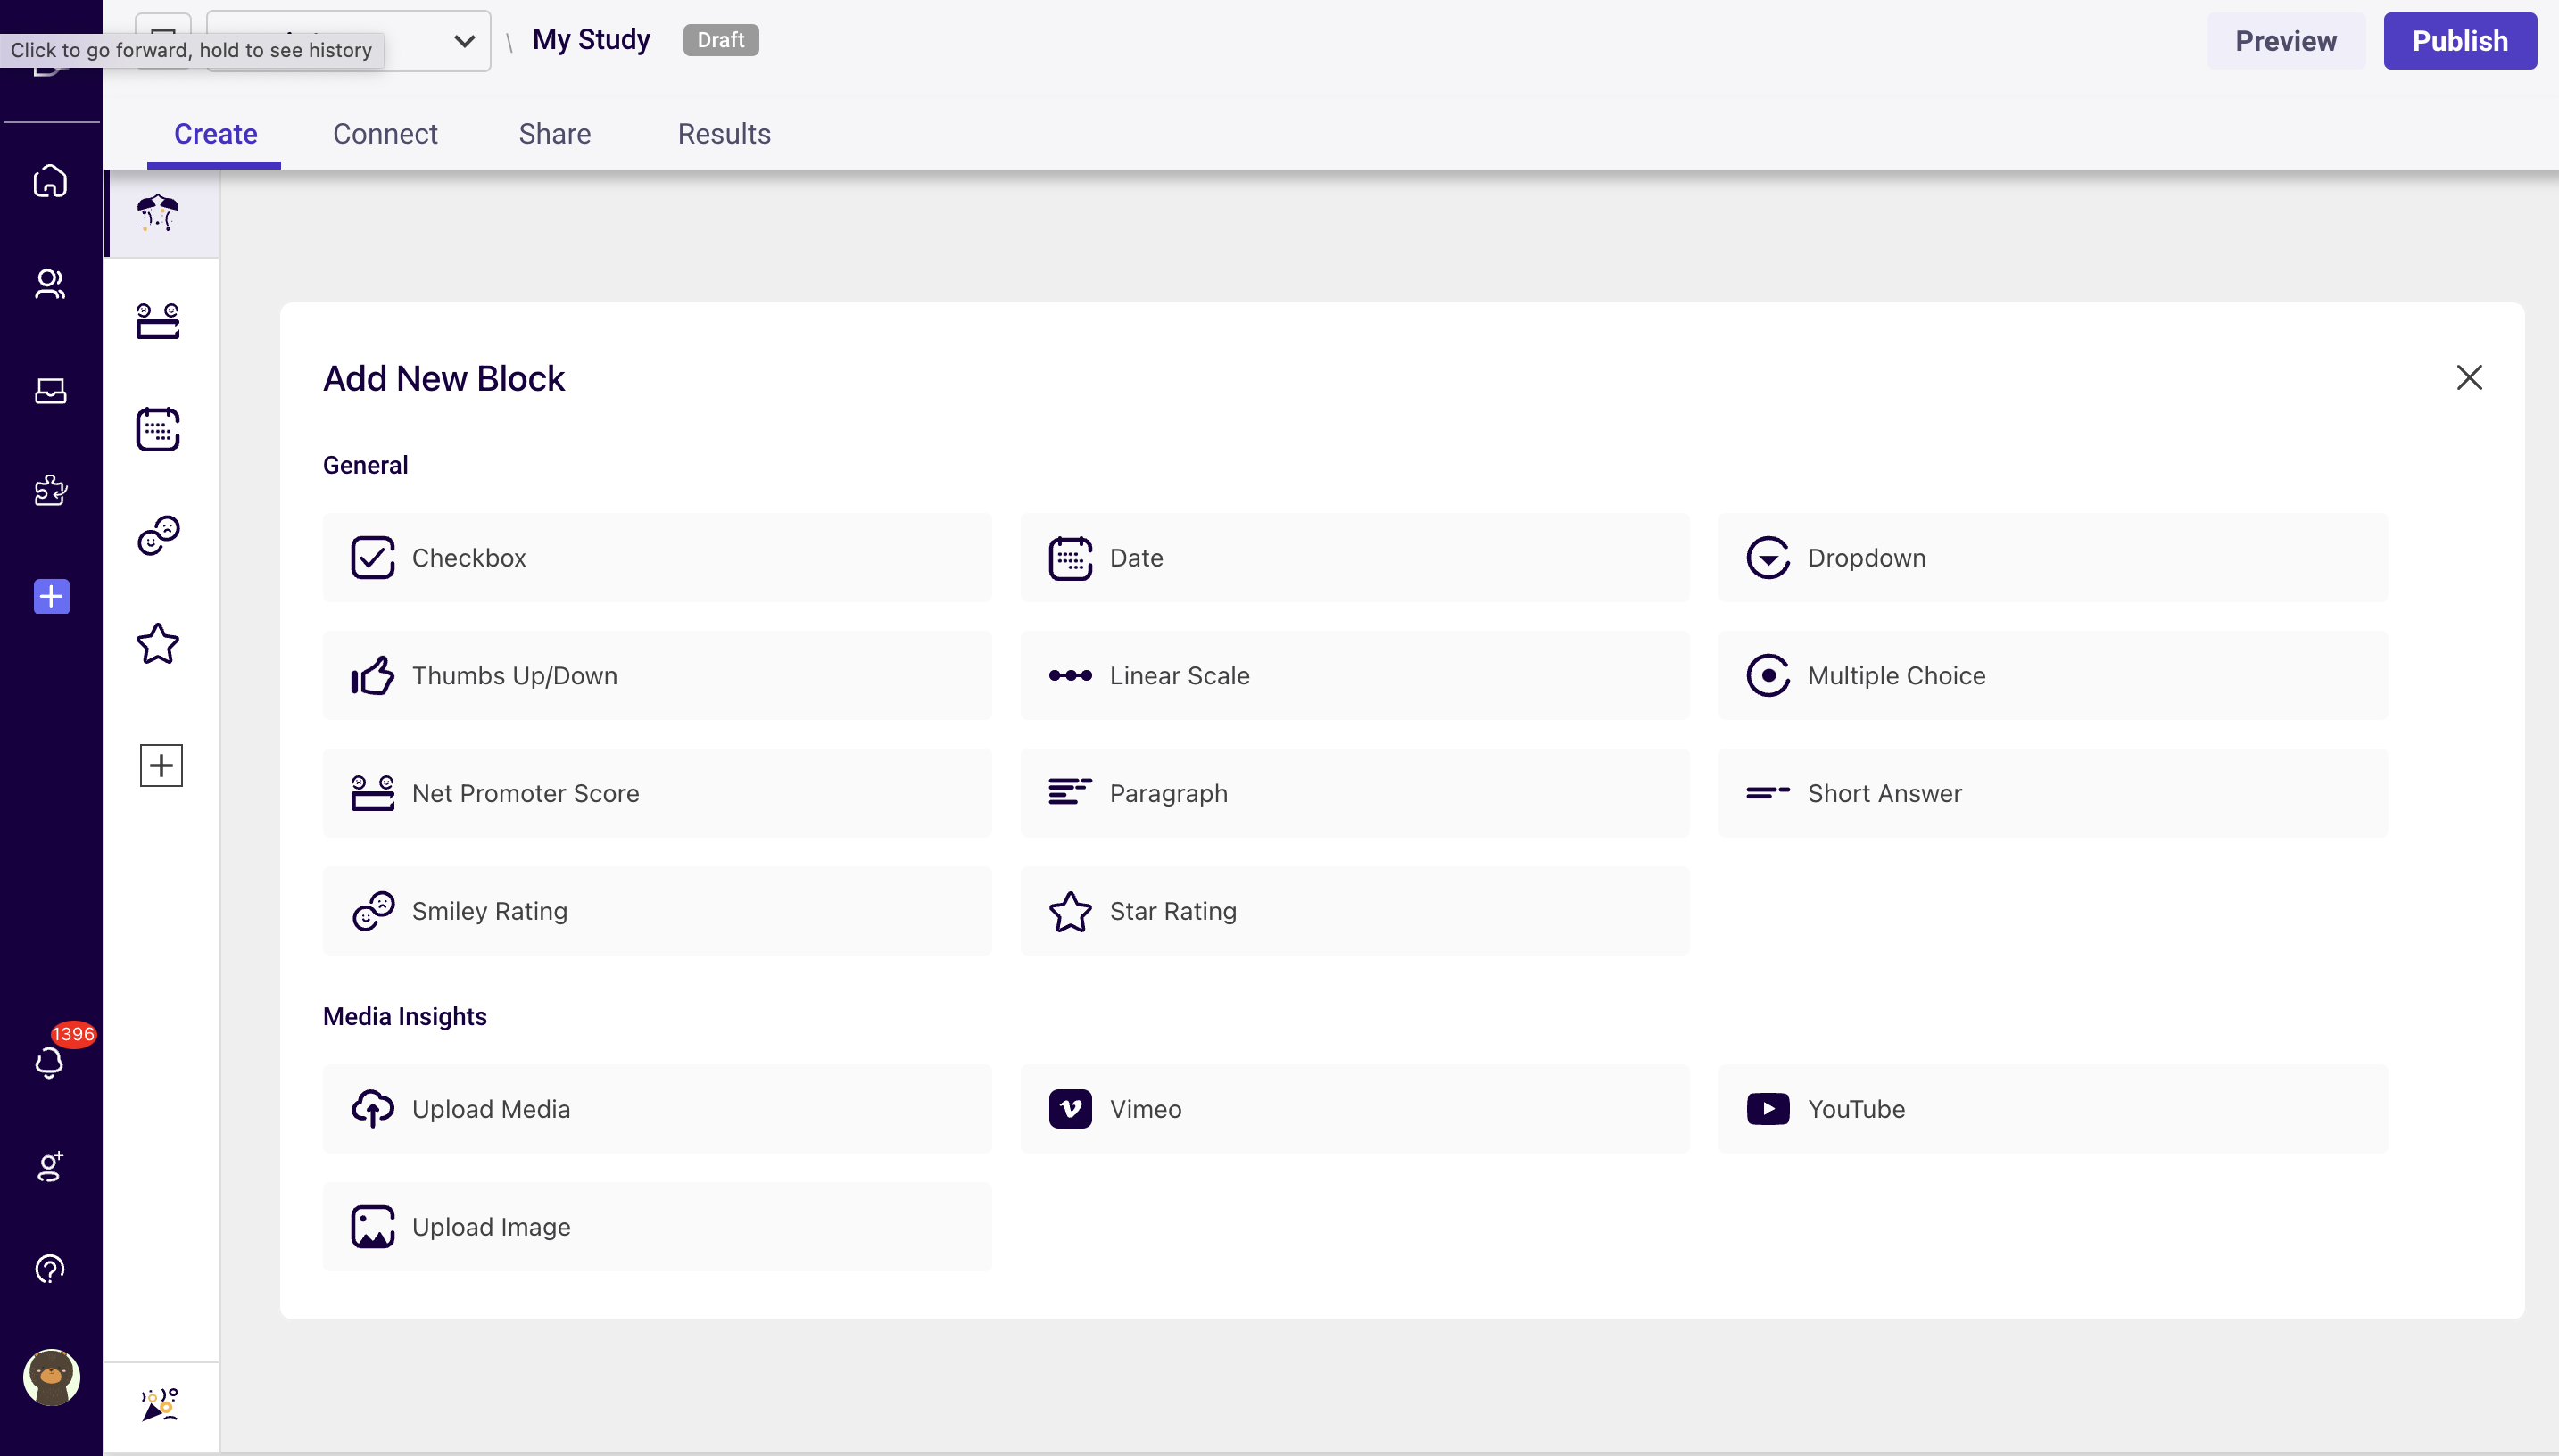Open the bear profile avatar
This screenshot has height=1456, width=2559.
(x=51, y=1377)
